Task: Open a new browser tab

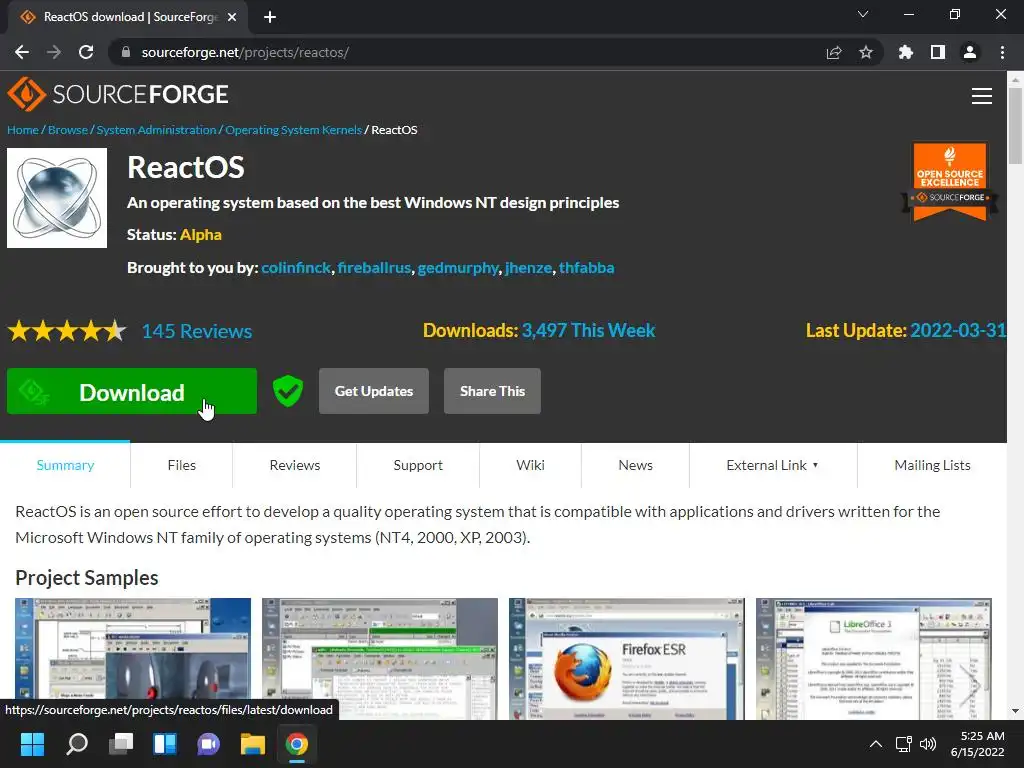Action: [x=270, y=17]
